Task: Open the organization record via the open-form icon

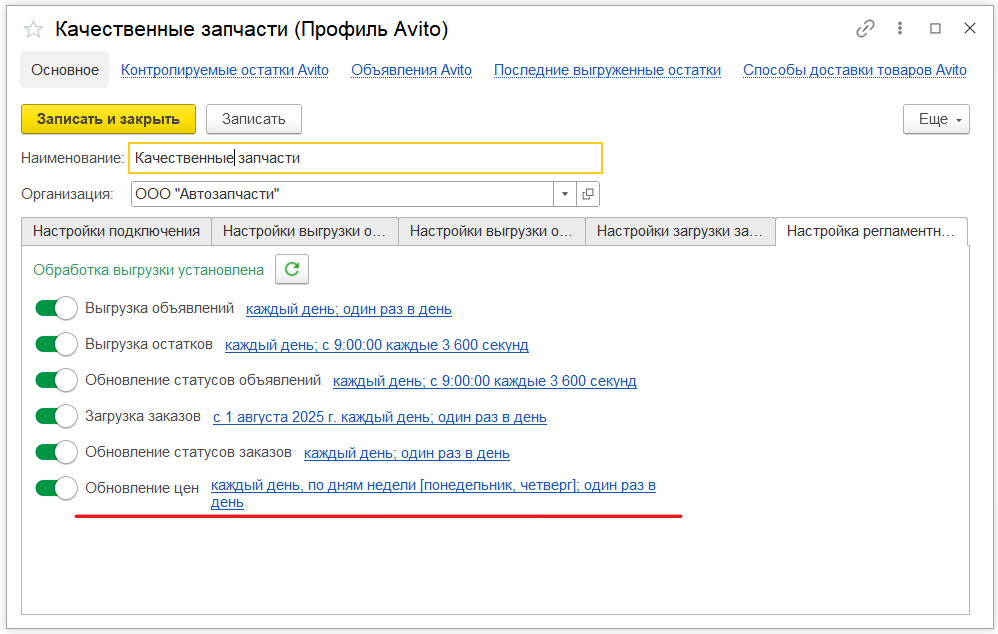Action: (x=588, y=194)
